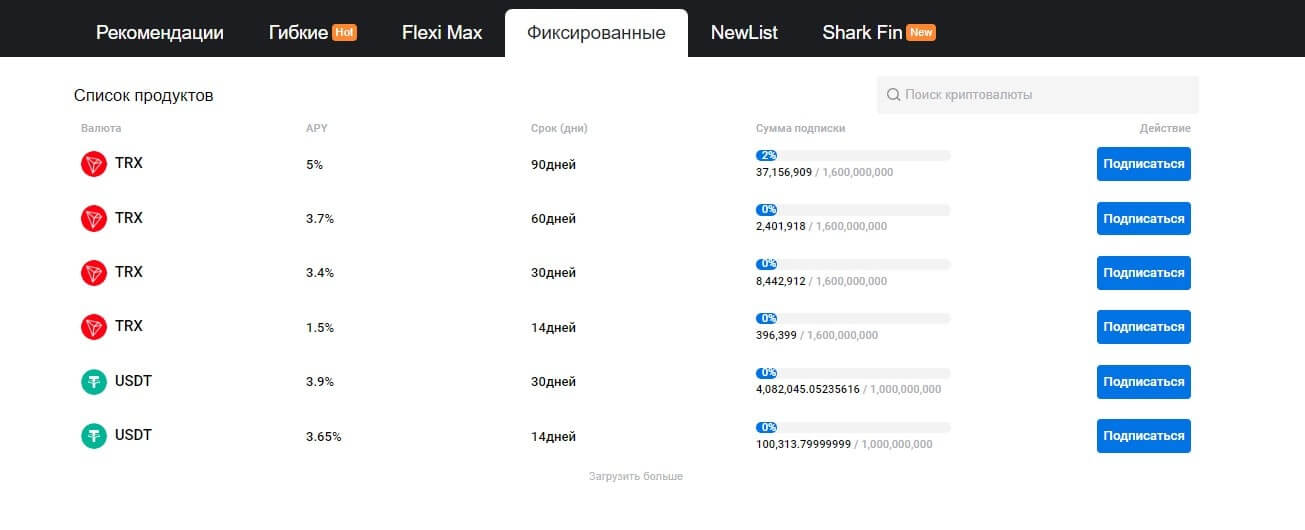Go to the NewList tab
Viewport: 1305px width, 530px height.
[744, 32]
